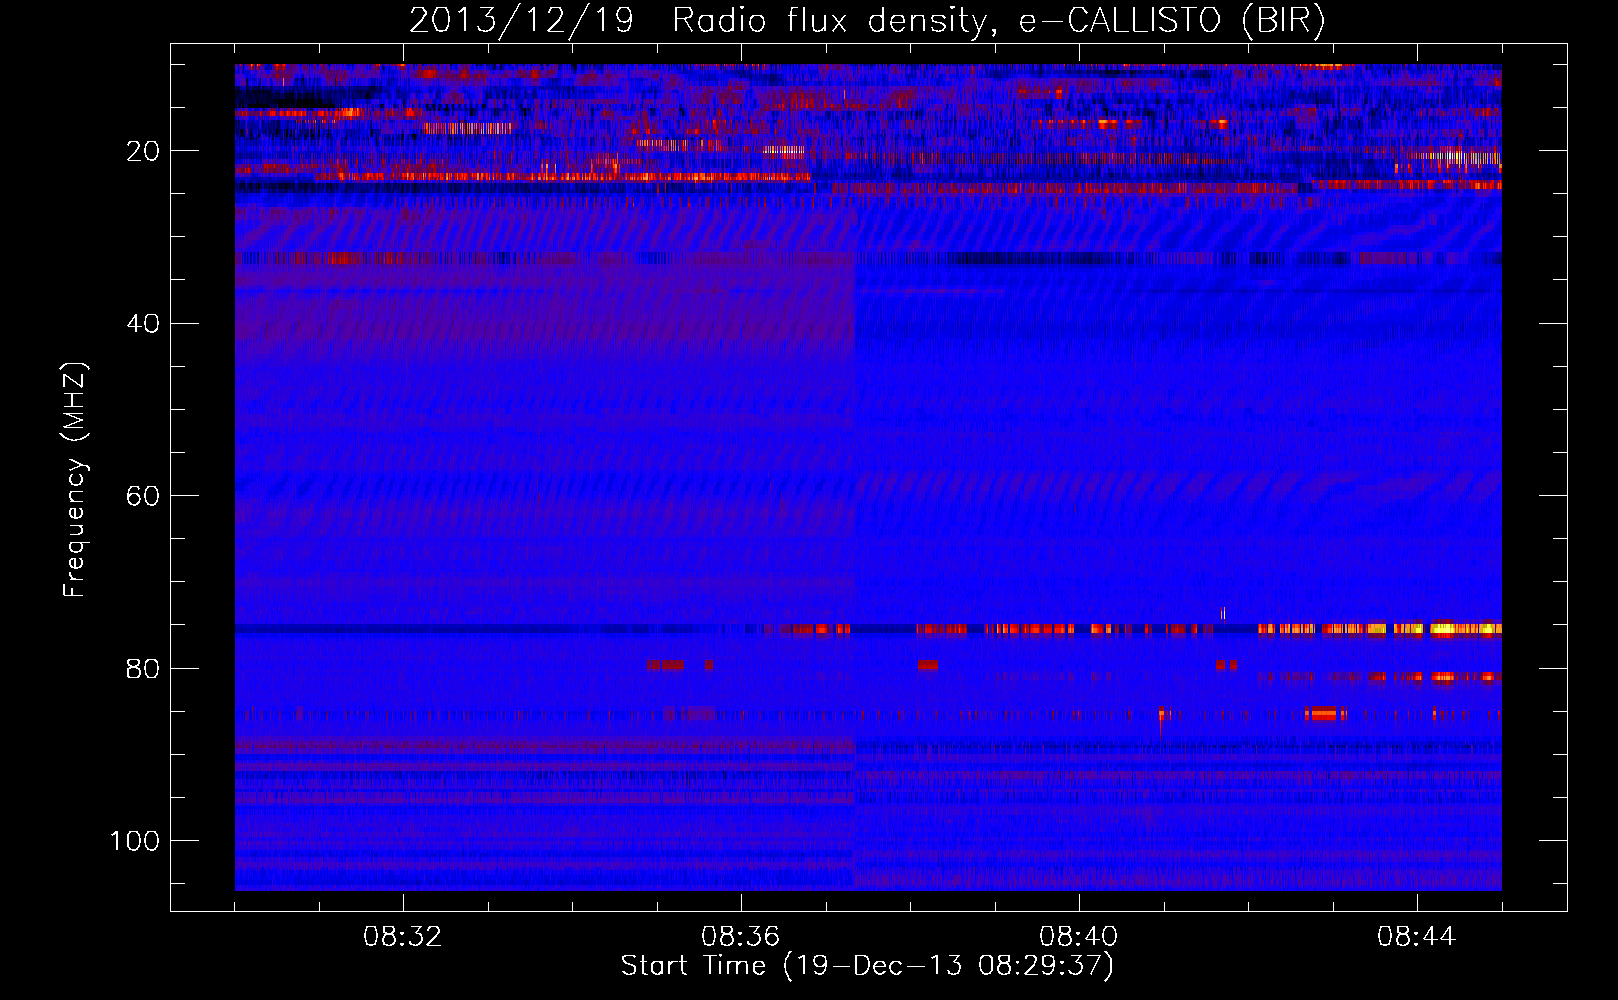Viewport: 1618px width, 1000px height.
Task: Click the 08:40 time tick label
Action: [1079, 937]
